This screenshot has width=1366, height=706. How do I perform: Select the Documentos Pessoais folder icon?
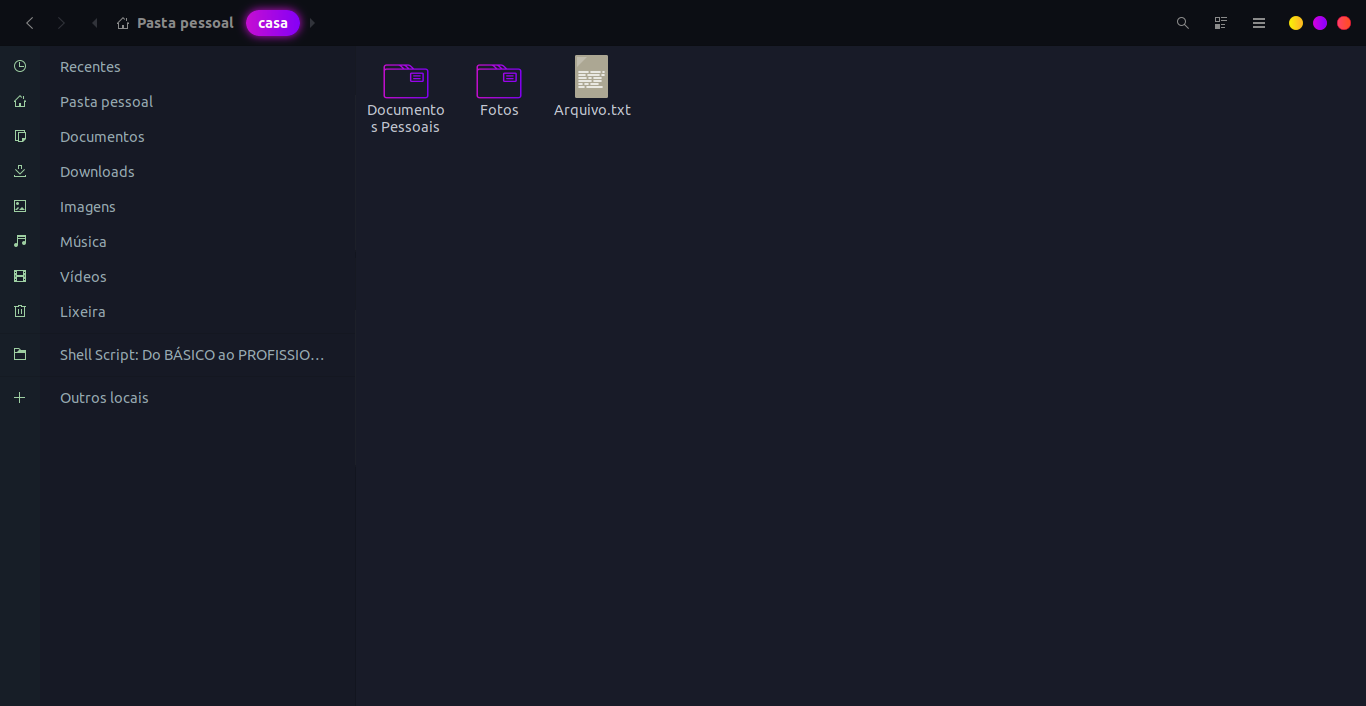click(406, 81)
